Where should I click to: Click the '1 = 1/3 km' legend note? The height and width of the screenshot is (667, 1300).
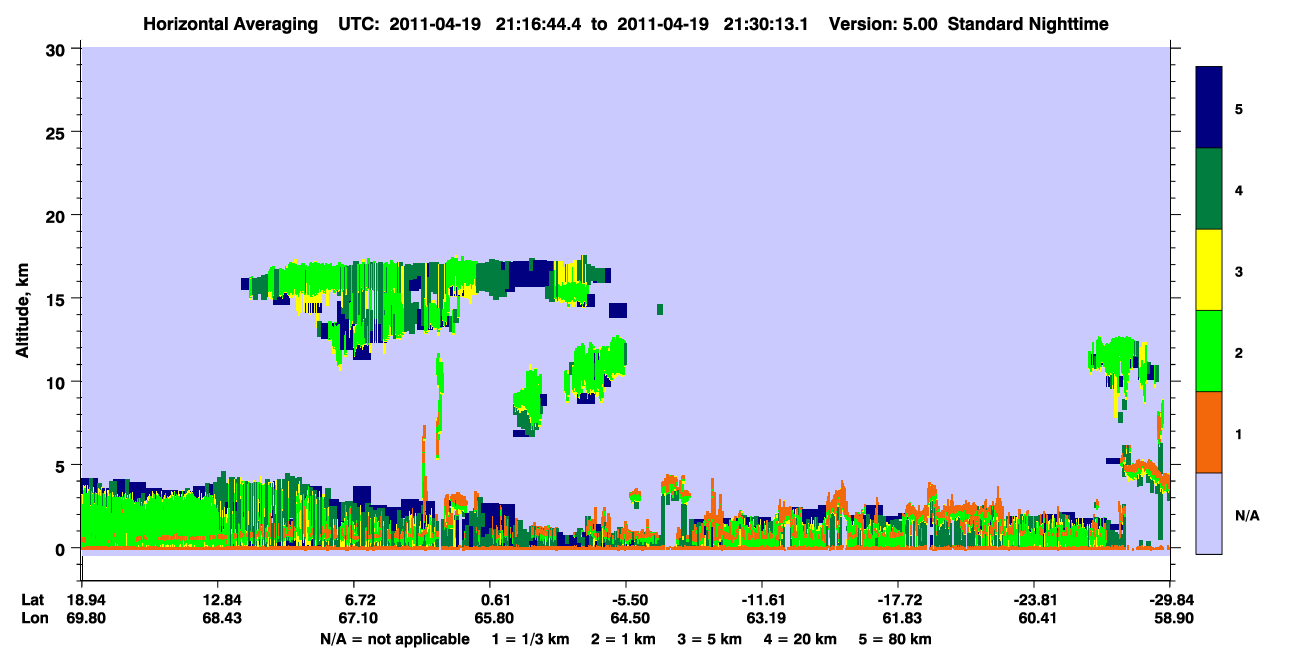[532, 638]
